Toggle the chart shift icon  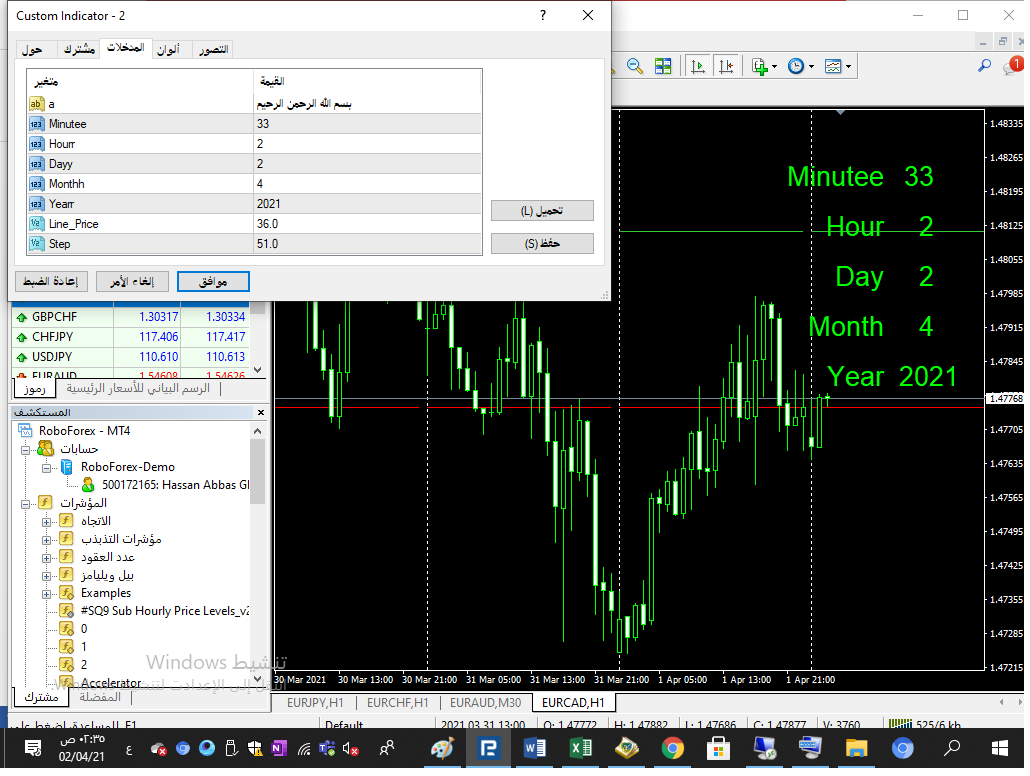coord(724,66)
